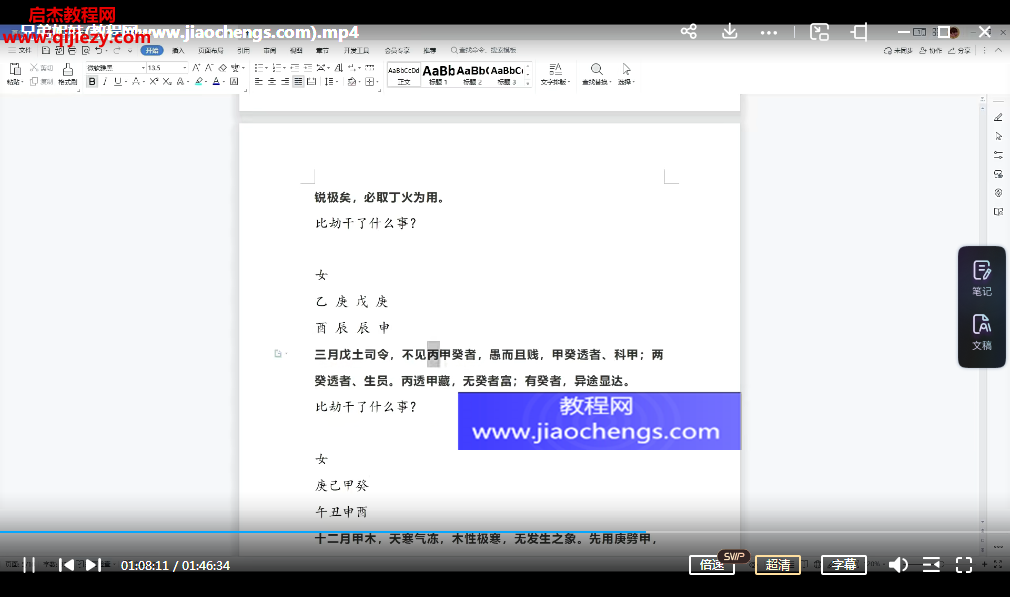Seek on the blue video progress bar
This screenshot has width=1010, height=597.
click(x=322, y=532)
